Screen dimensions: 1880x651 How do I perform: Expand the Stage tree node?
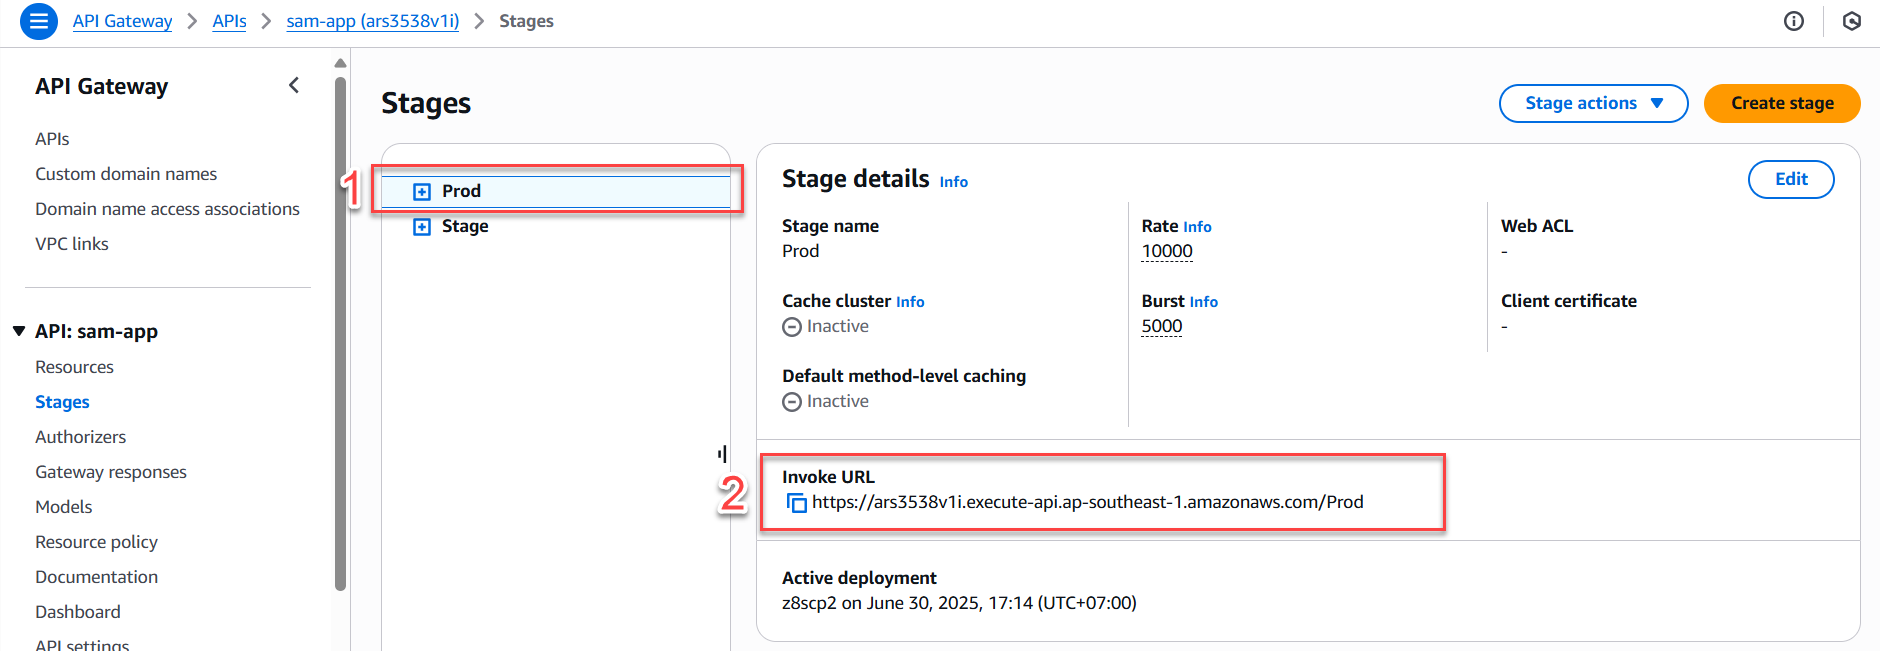[422, 227]
